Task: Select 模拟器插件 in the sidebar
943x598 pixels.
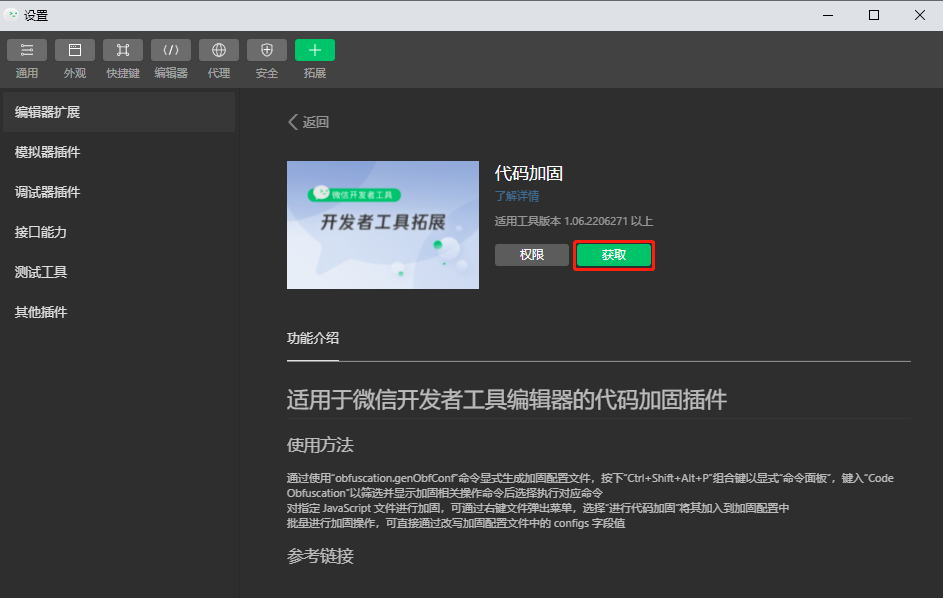Action: point(119,152)
